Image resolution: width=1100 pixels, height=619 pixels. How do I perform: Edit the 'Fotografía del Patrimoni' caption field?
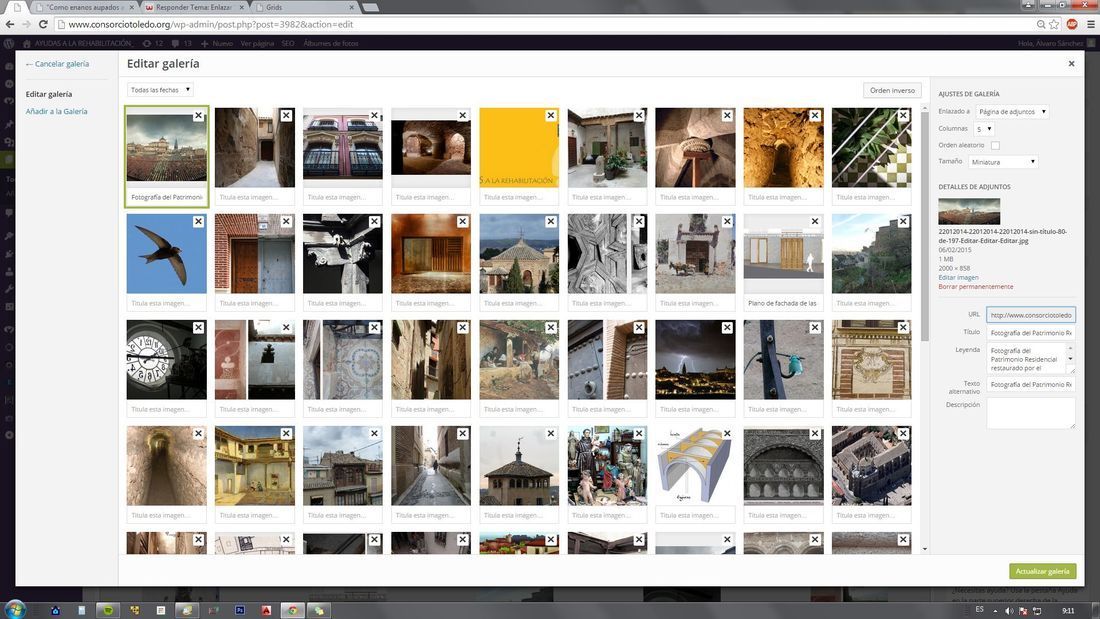coord(167,197)
